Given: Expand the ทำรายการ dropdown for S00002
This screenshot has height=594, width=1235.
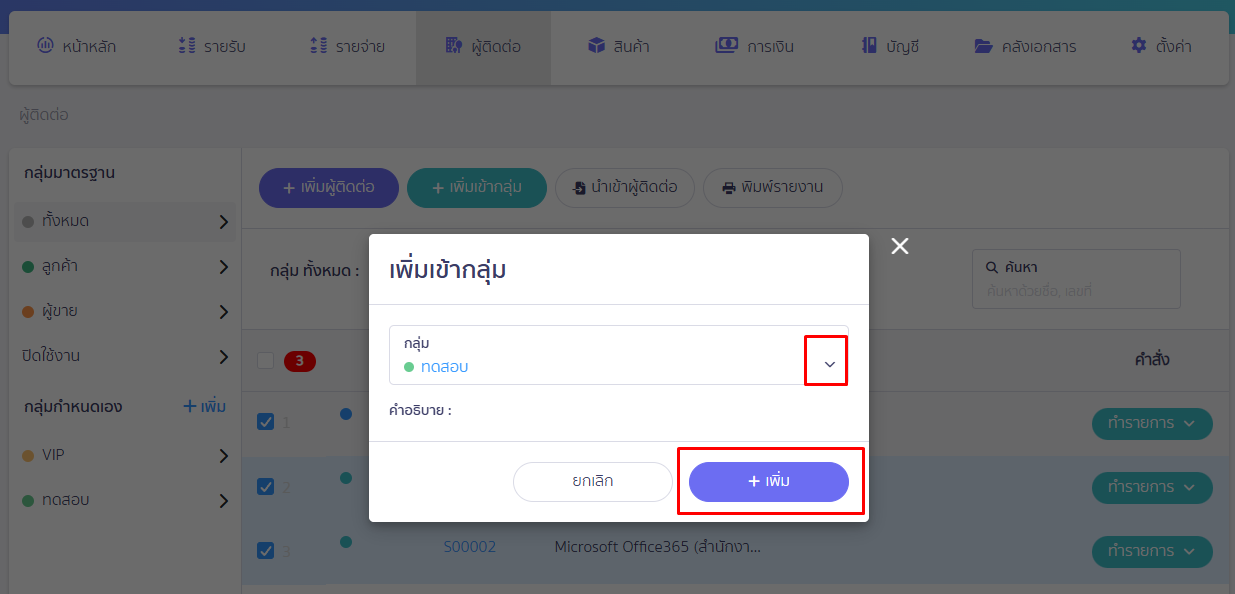Looking at the screenshot, I should [x=1152, y=551].
